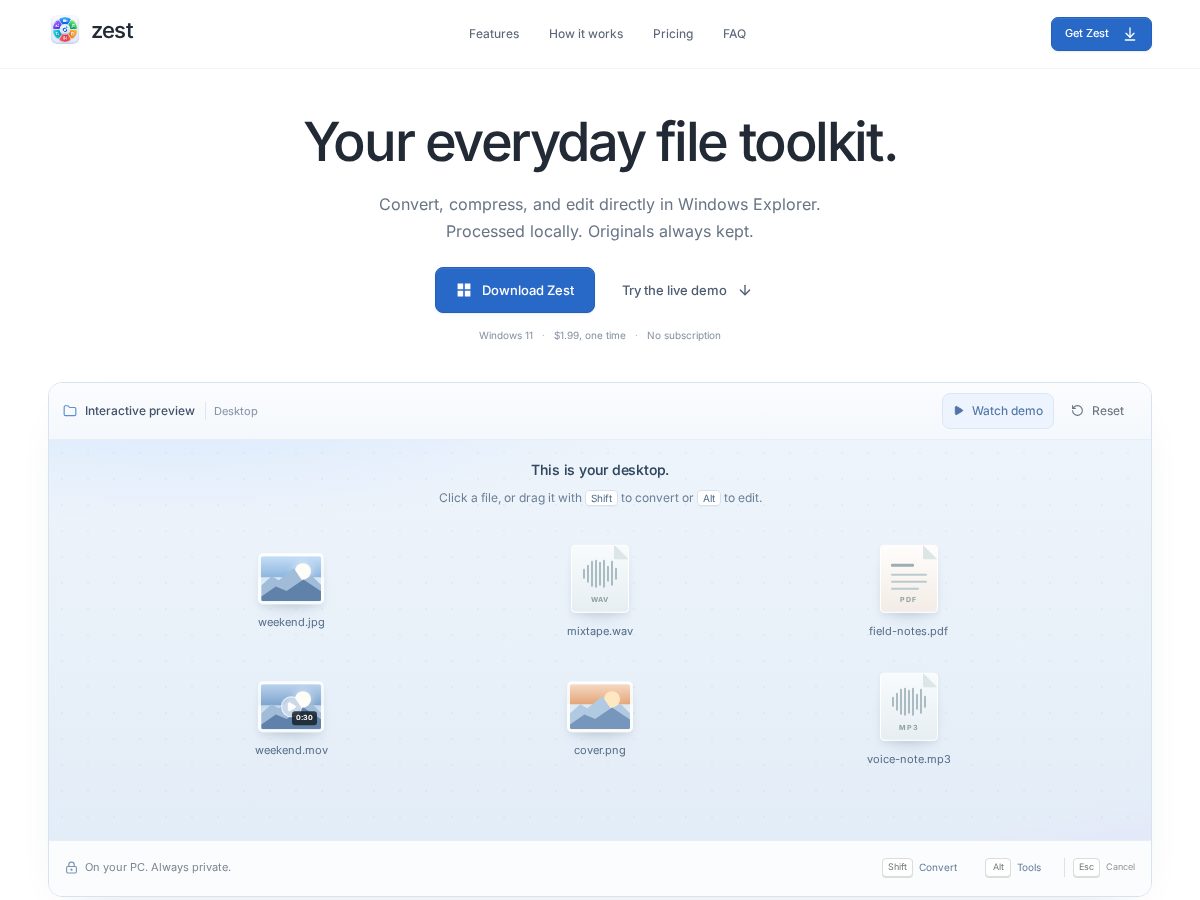Click the weekend.mov video file icon
Viewport: 1200px width, 900px height.
tap(291, 707)
